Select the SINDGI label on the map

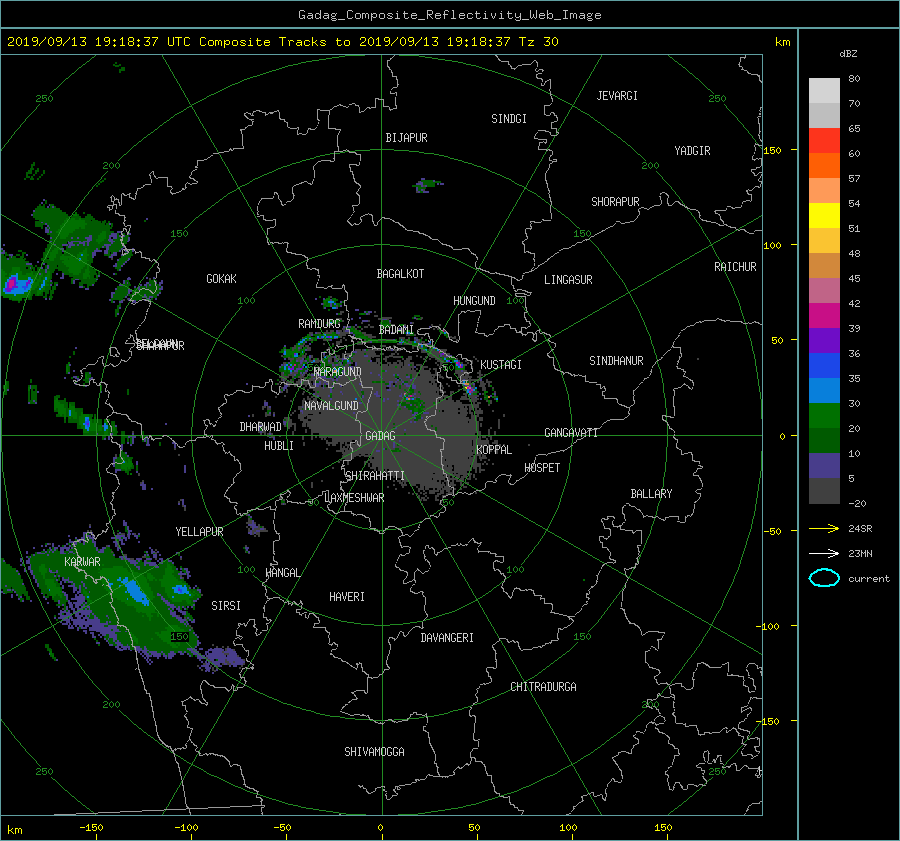(x=509, y=119)
